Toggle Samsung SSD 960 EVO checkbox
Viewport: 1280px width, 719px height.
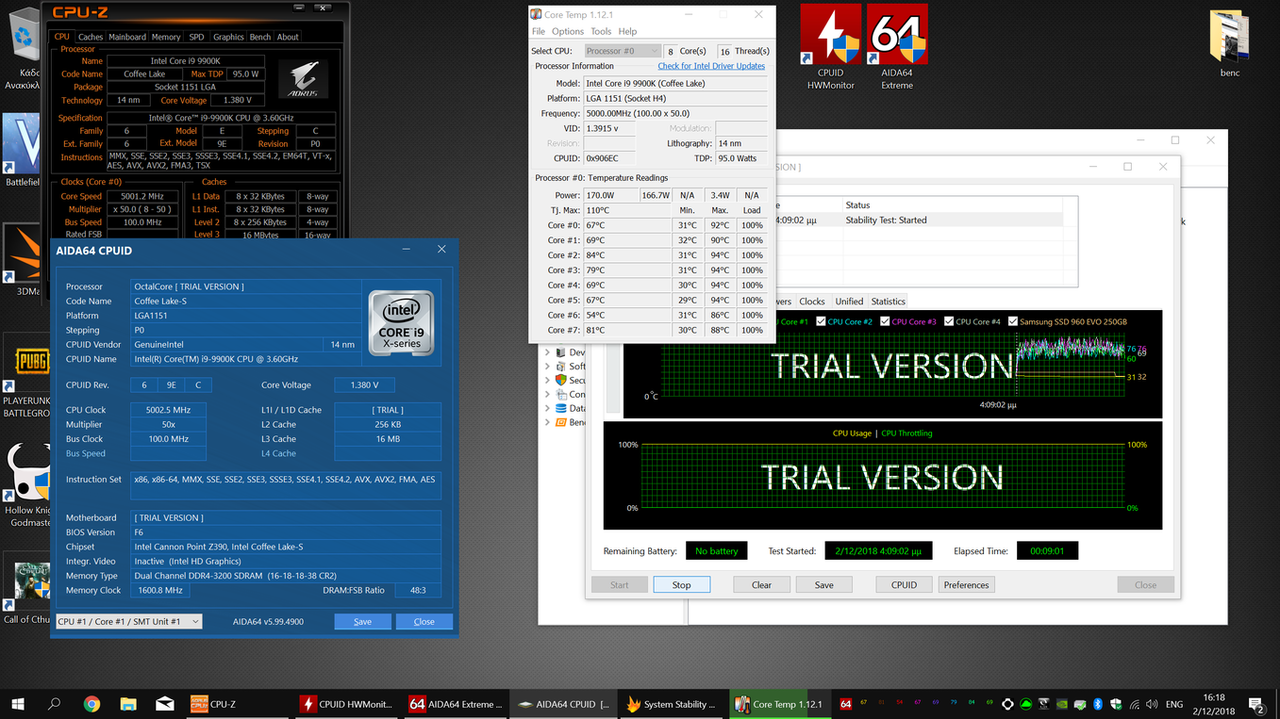click(1012, 321)
